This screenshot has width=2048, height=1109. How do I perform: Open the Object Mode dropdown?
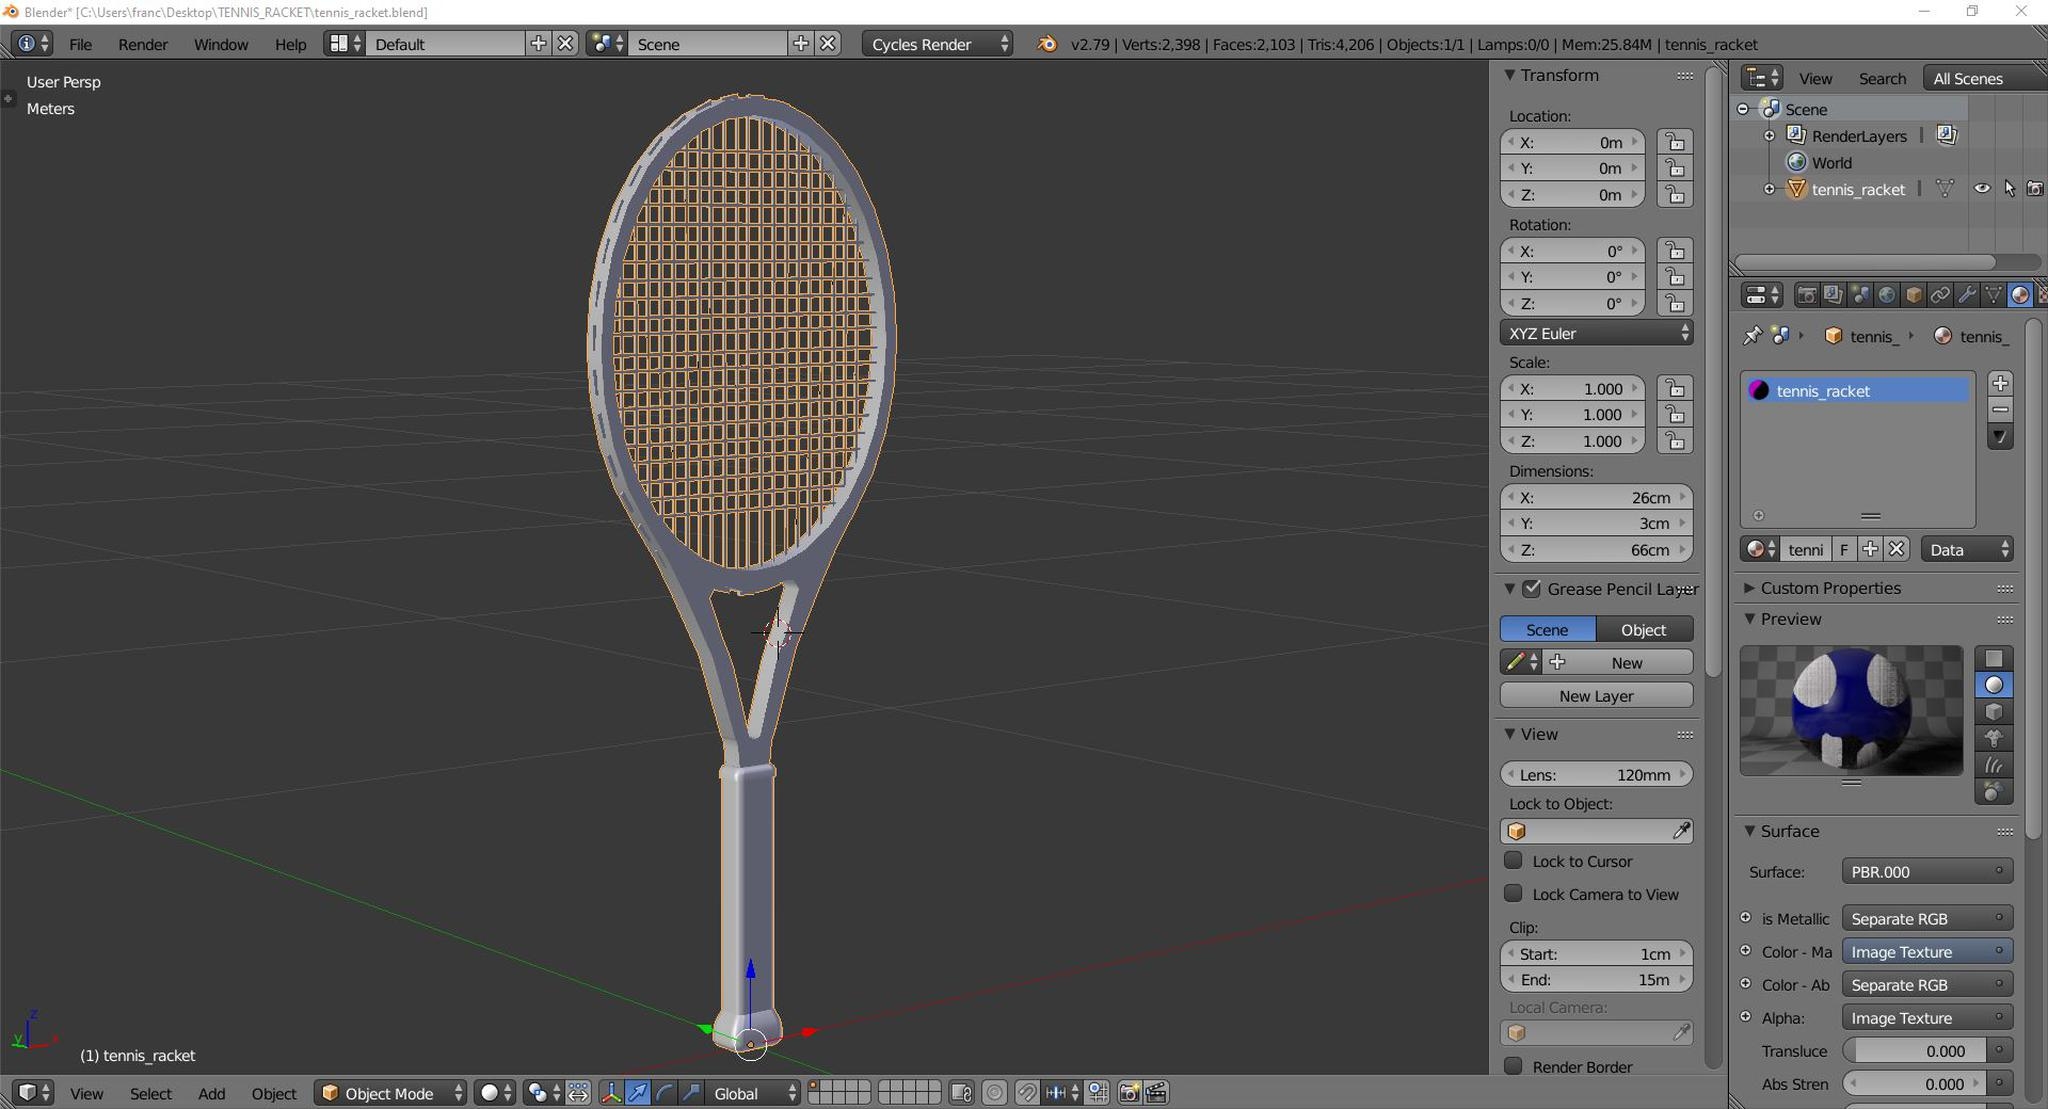pos(389,1092)
